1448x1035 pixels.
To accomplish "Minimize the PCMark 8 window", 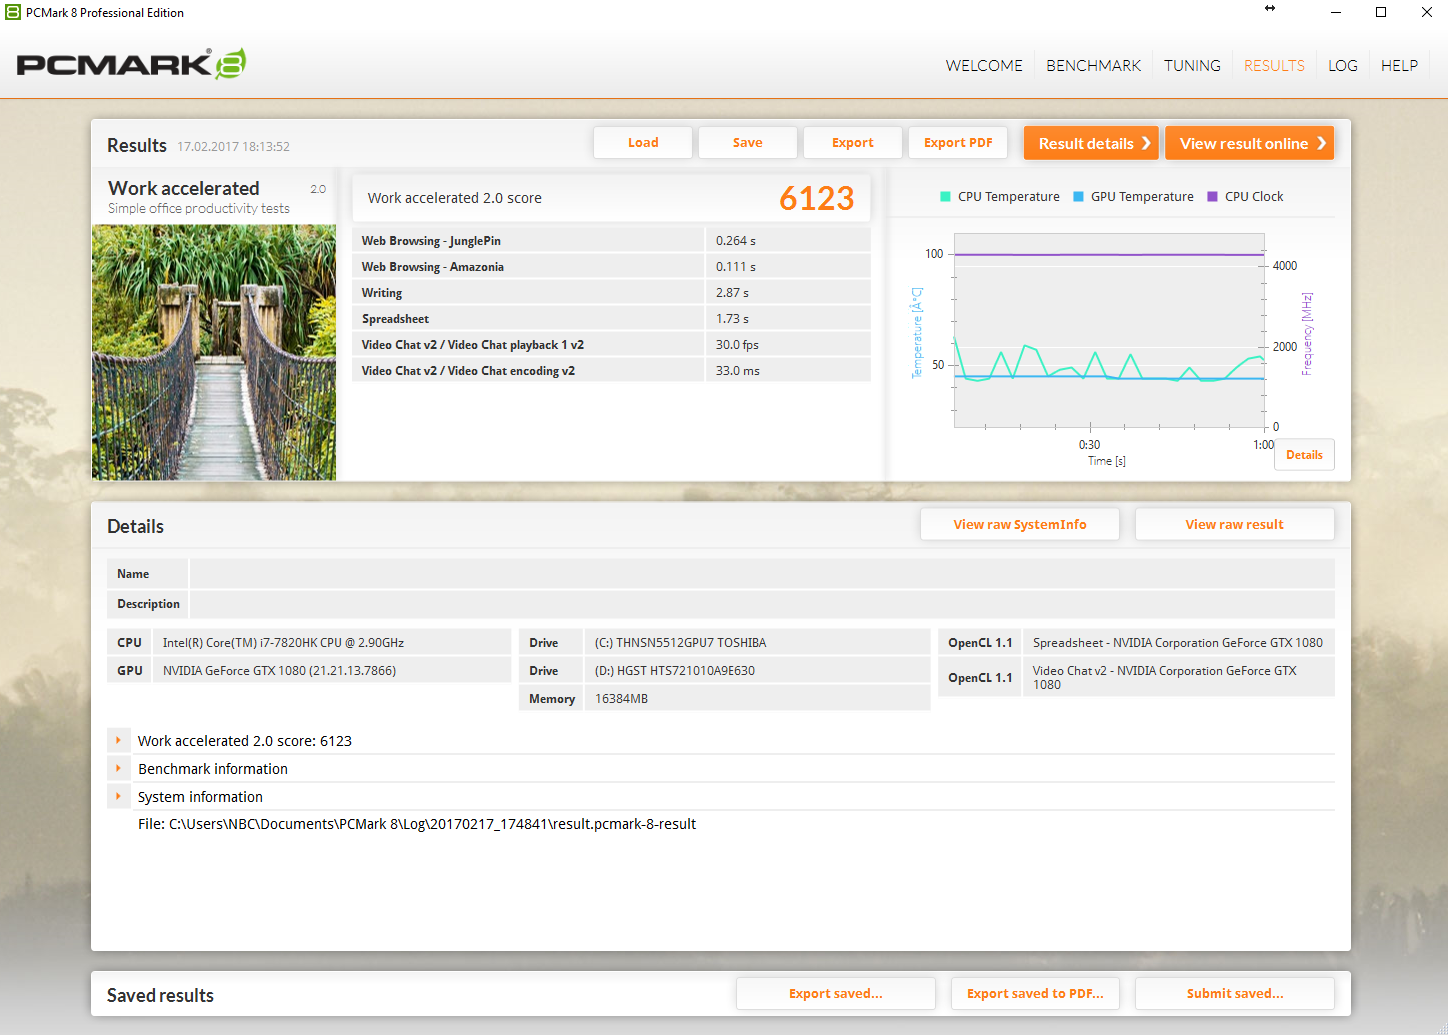I will (1336, 12).
